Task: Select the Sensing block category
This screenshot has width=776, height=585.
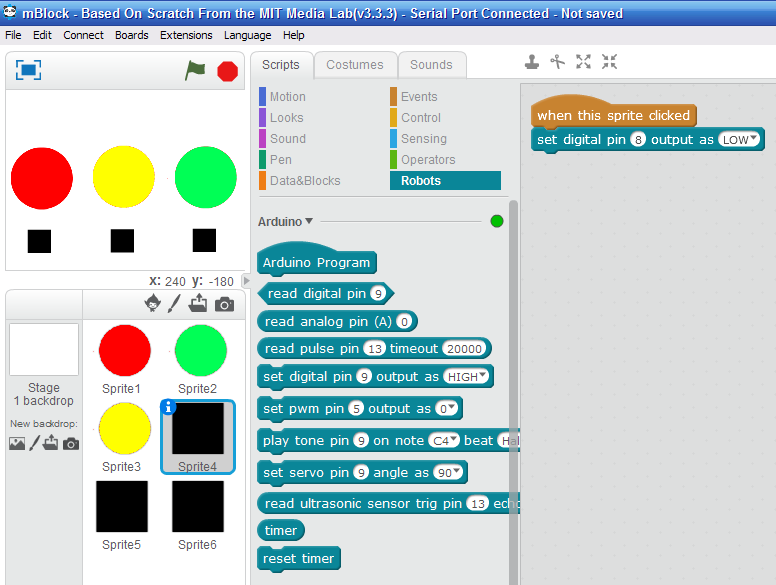Action: (x=418, y=139)
